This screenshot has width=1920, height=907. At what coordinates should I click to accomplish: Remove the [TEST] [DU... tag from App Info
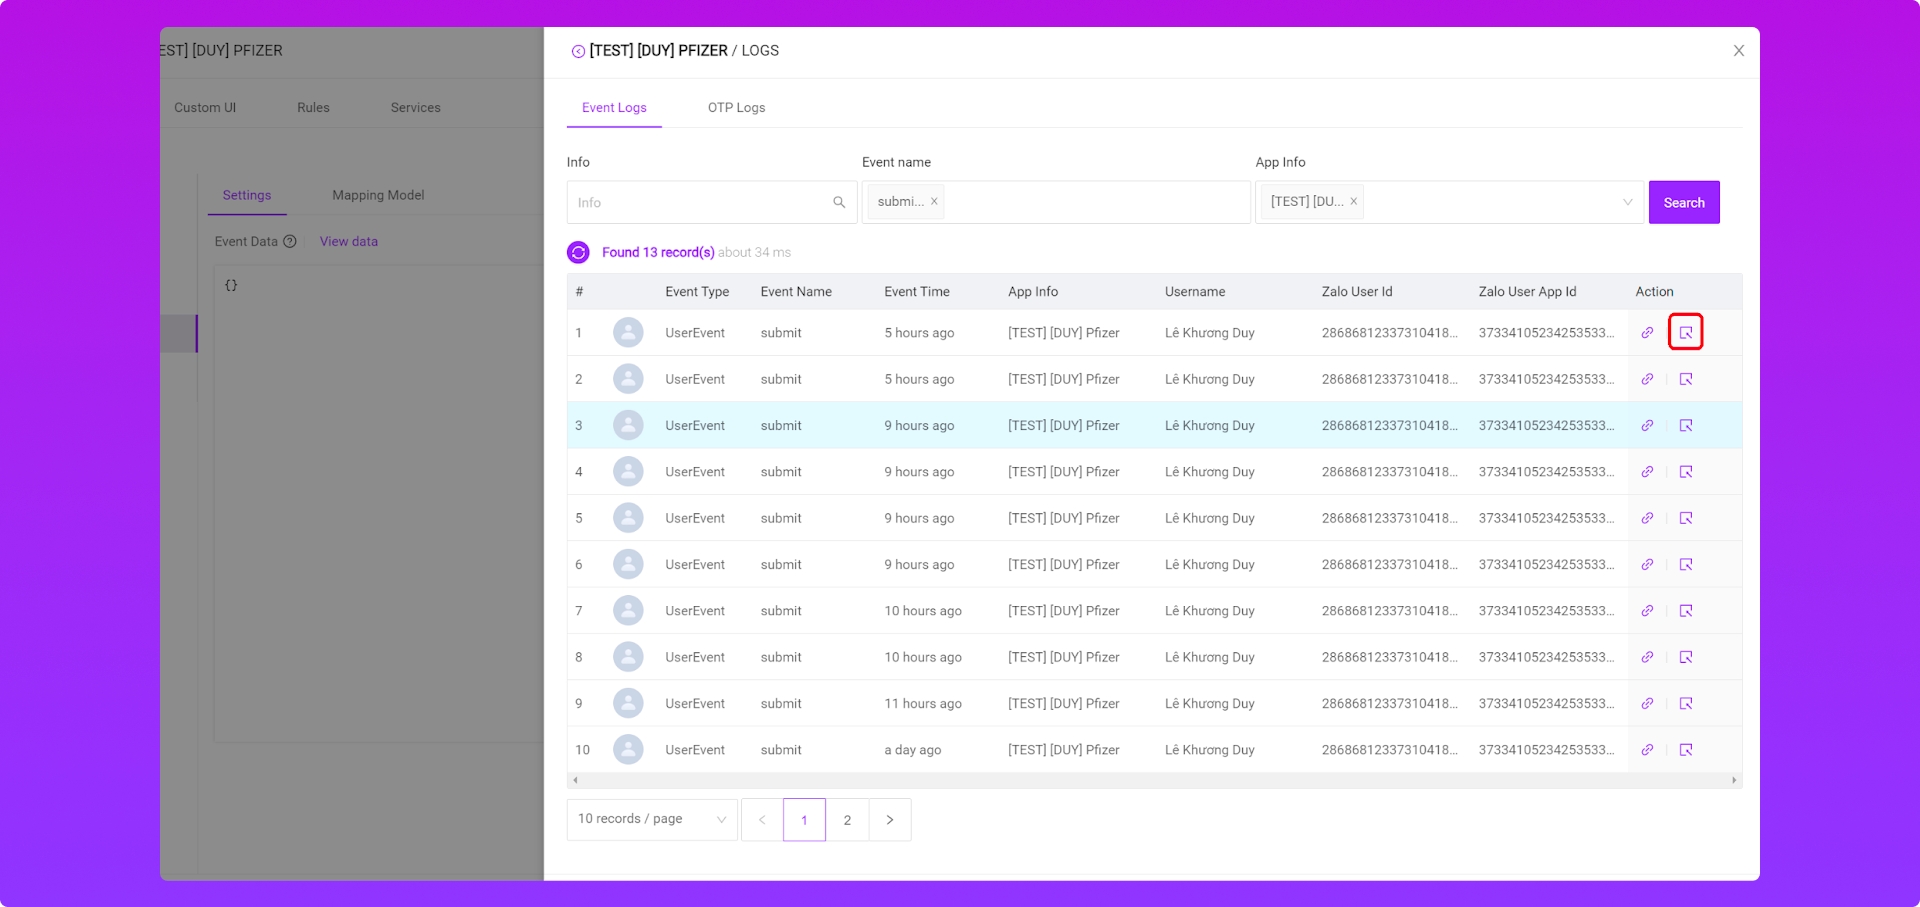1353,202
